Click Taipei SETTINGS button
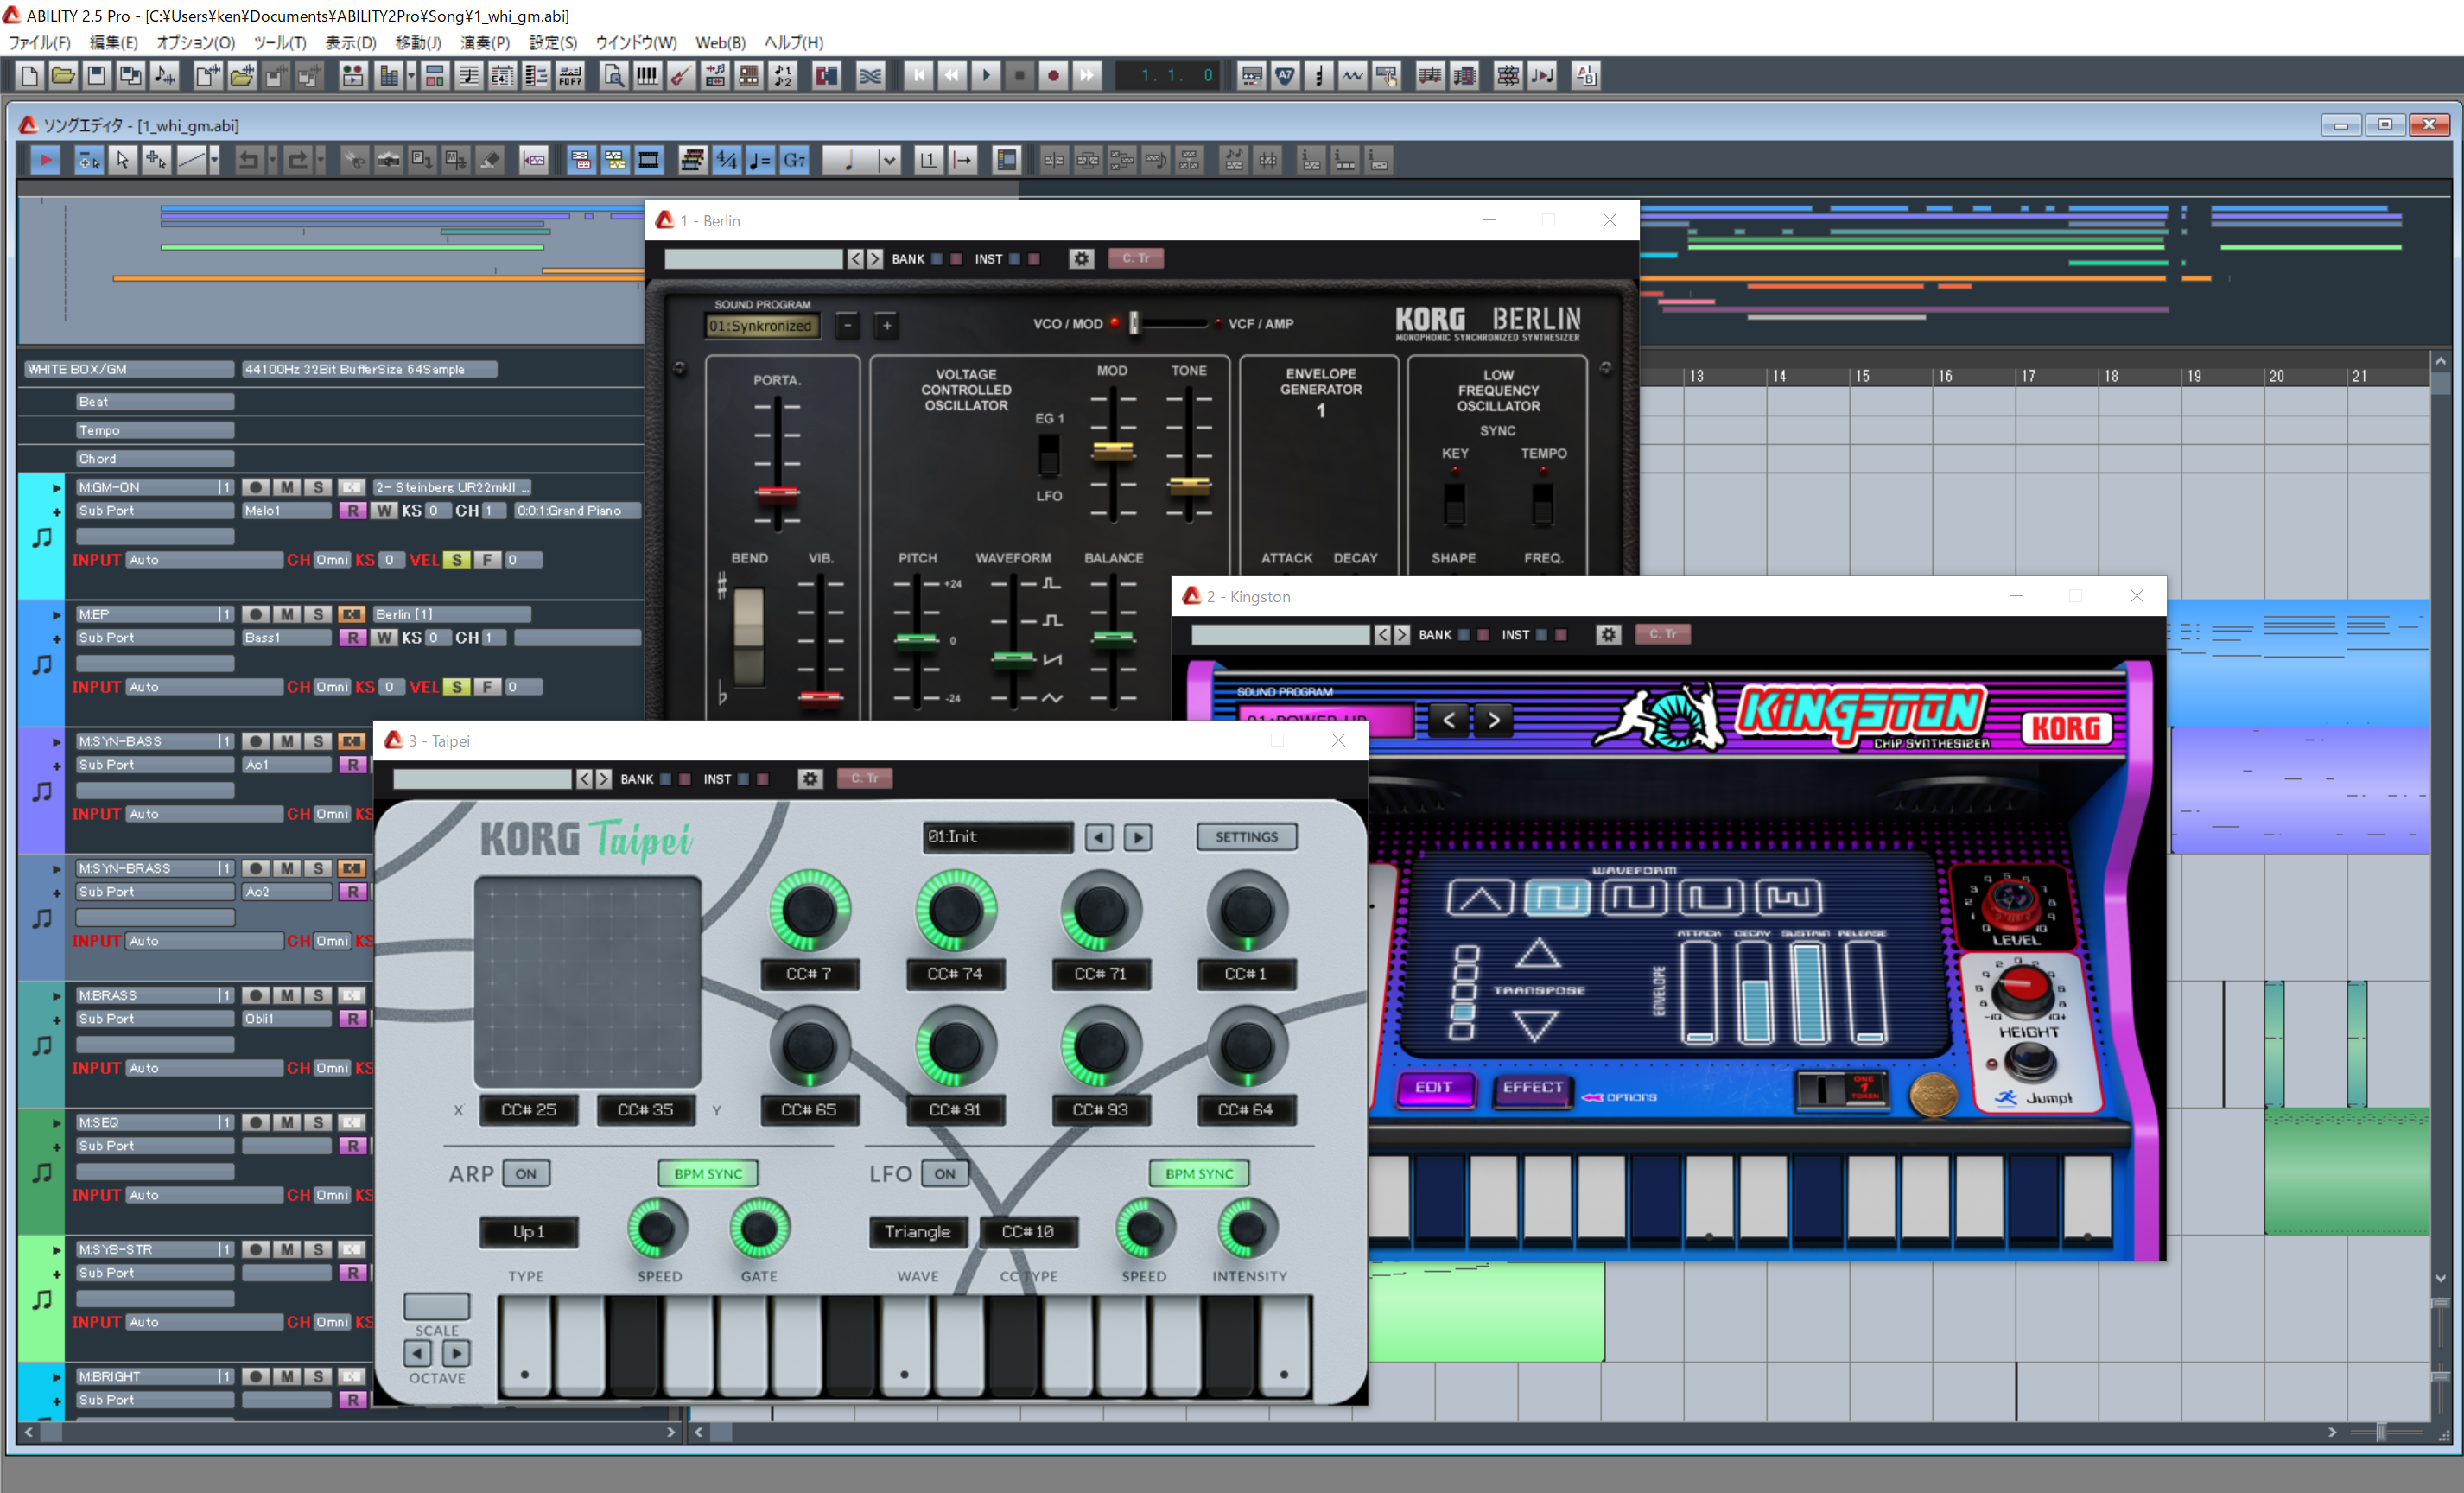2464x1493 pixels. pyautogui.click(x=1246, y=837)
